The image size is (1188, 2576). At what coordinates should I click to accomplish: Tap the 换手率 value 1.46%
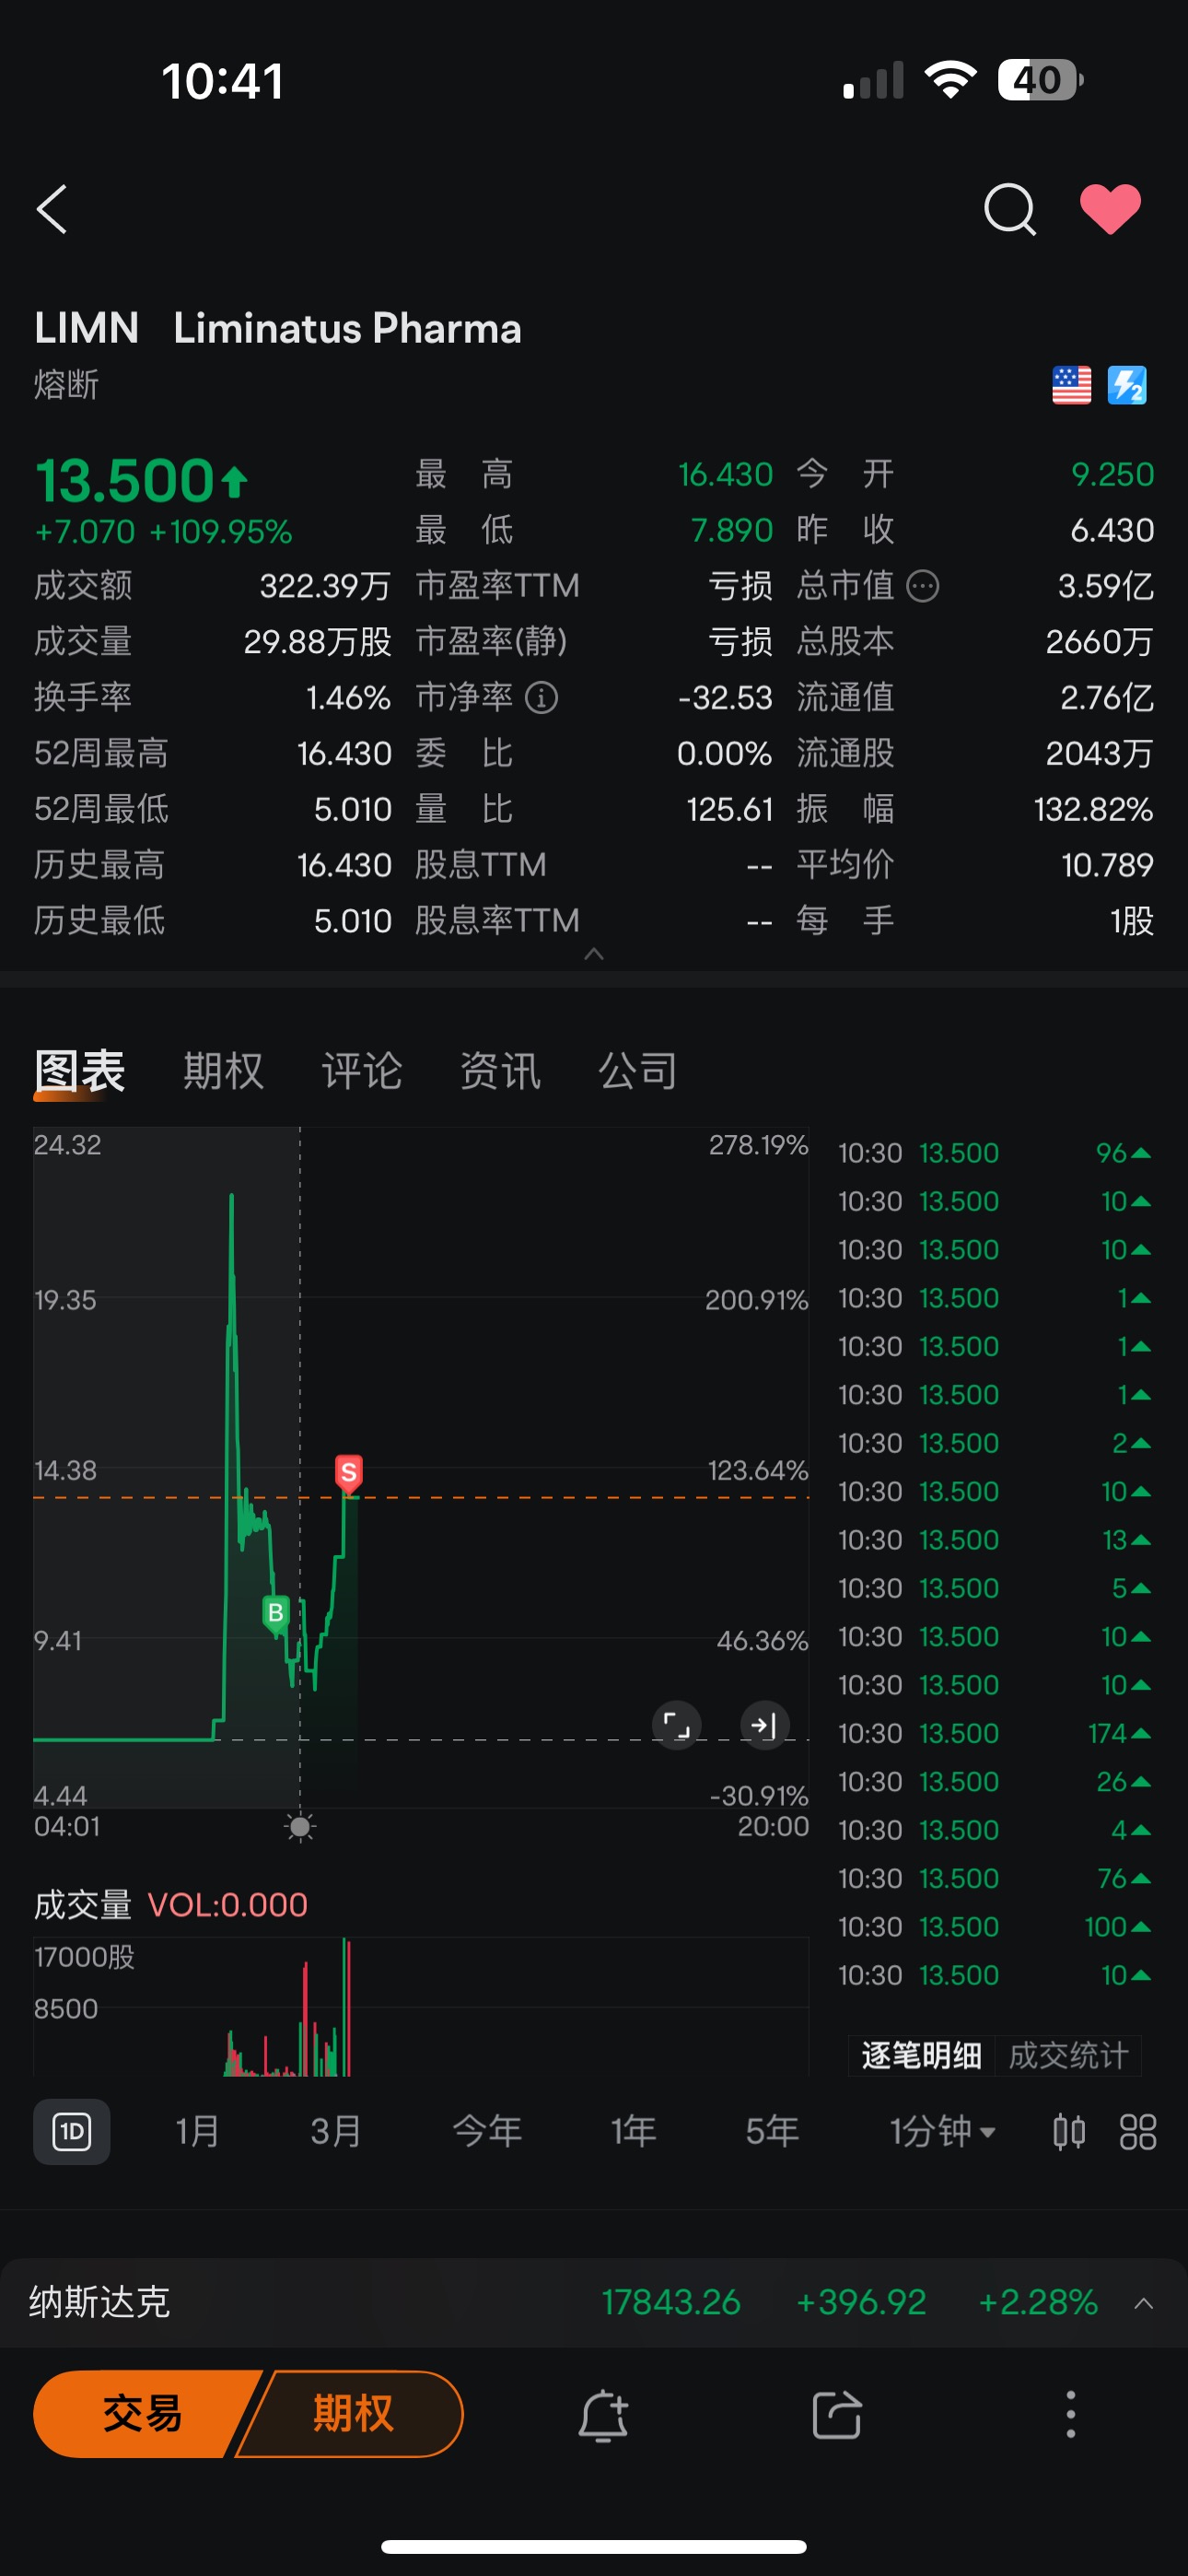[x=348, y=697]
